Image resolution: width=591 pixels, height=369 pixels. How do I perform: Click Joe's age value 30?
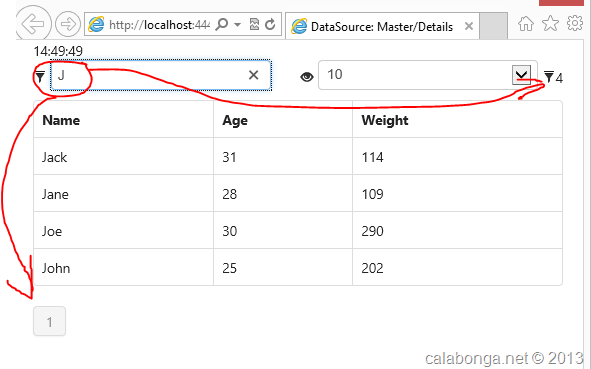pyautogui.click(x=229, y=231)
